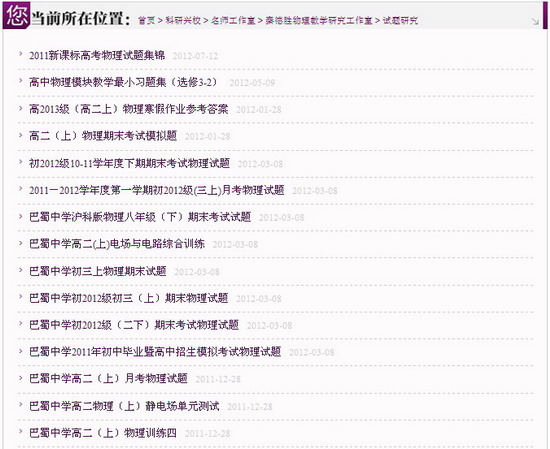
Task: Open 巴蜀中学高二(上)电场与电路综合训练
Action: click(117, 244)
